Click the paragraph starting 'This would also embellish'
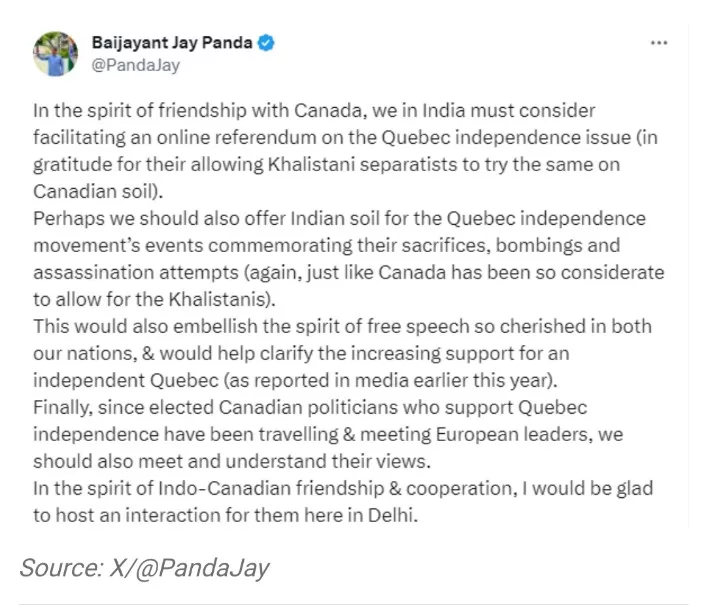Image resolution: width=706 pixels, height=610 pixels. [x=342, y=353]
